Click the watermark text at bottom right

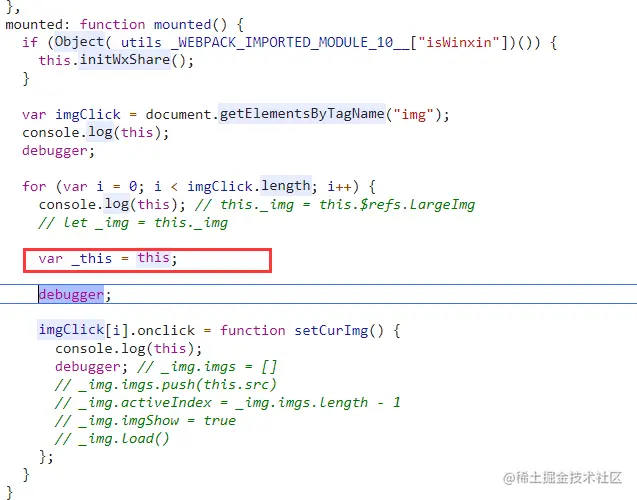(x=563, y=478)
